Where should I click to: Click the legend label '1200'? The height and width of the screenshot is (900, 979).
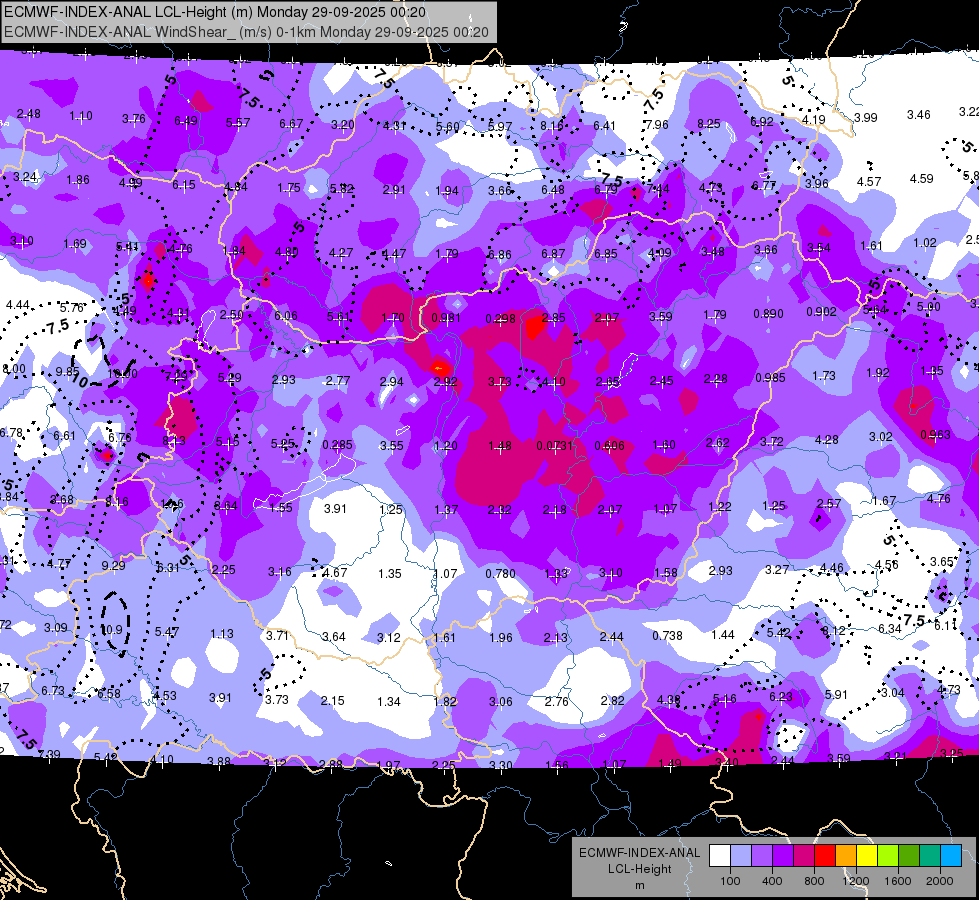(855, 881)
